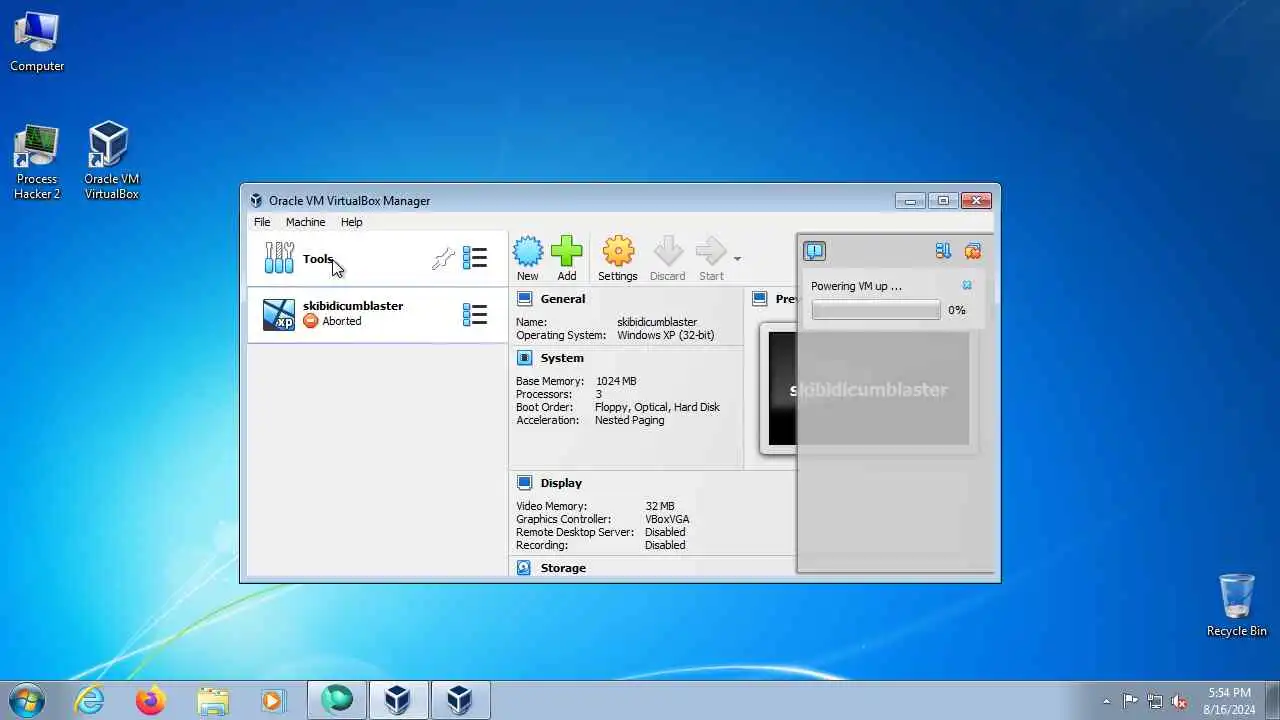Click the Tools pin icon
1280x720 pixels.
(443, 259)
